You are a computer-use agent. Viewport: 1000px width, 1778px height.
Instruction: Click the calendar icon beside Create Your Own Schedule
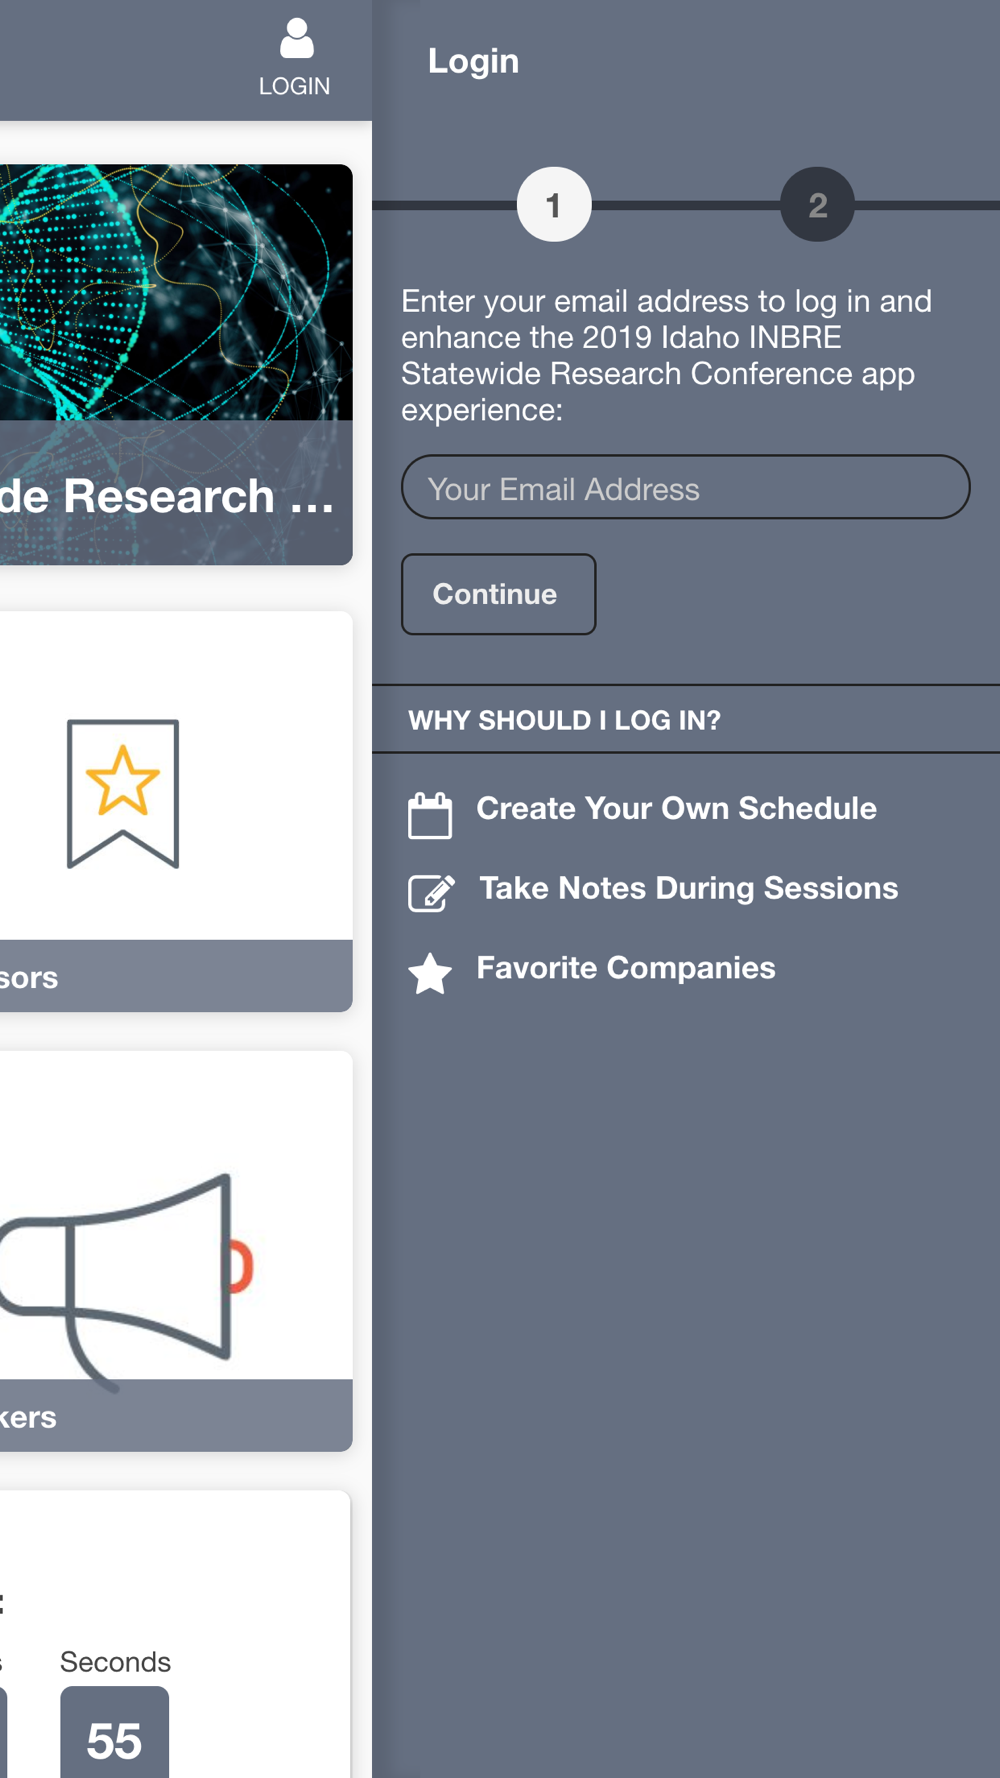[430, 815]
